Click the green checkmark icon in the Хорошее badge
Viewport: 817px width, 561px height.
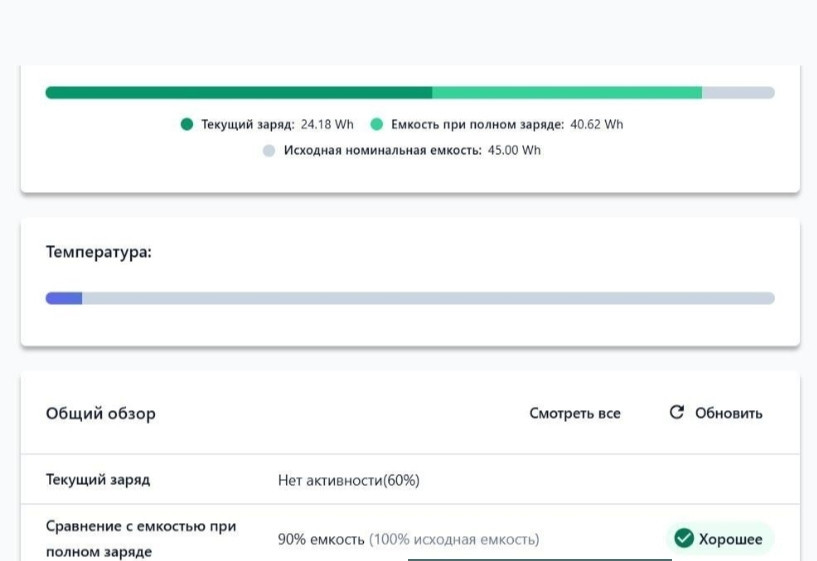[x=684, y=539]
